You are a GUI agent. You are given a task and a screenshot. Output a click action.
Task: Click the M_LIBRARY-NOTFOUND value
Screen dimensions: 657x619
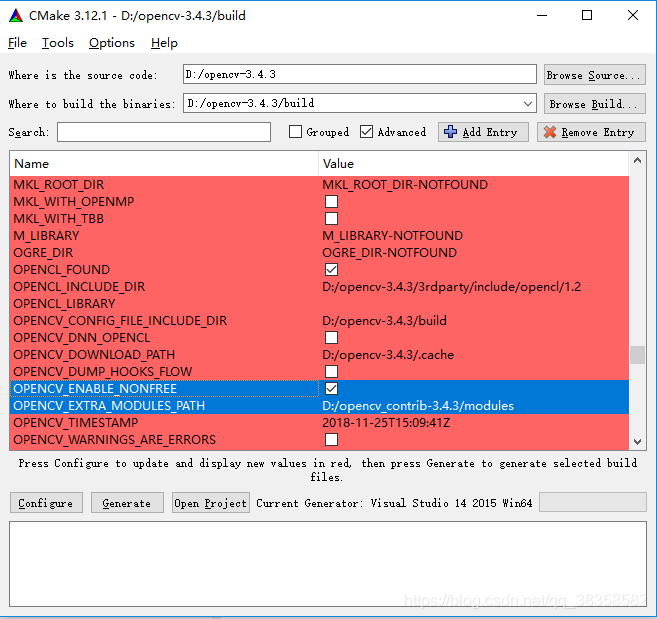click(392, 236)
